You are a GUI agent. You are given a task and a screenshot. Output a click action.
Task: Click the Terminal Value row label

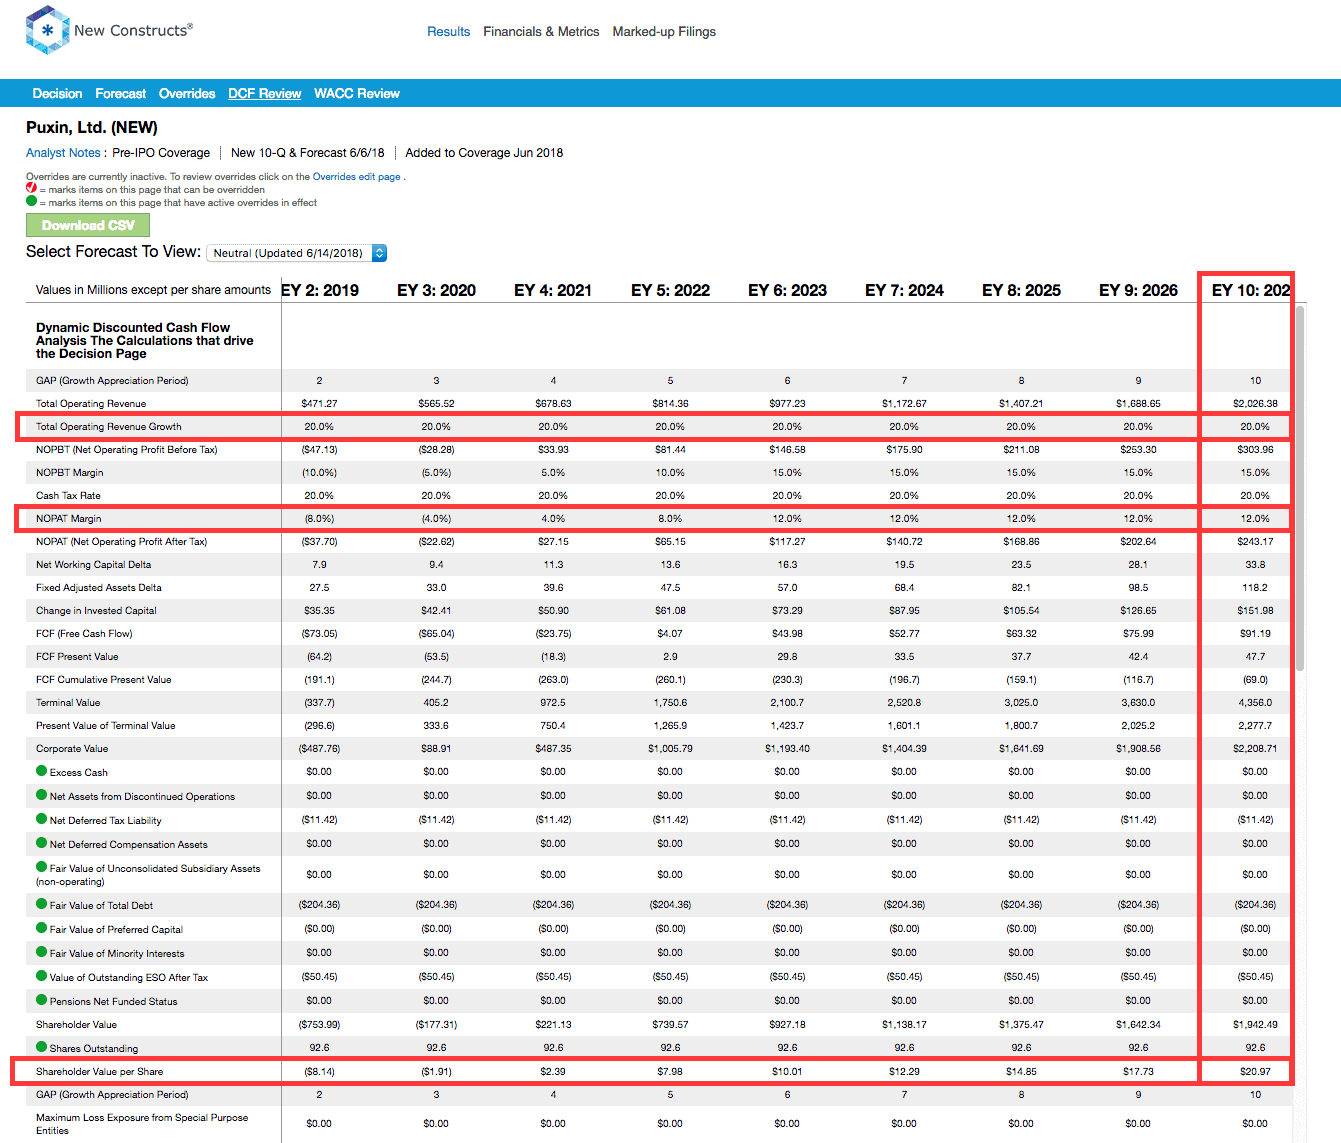click(68, 702)
